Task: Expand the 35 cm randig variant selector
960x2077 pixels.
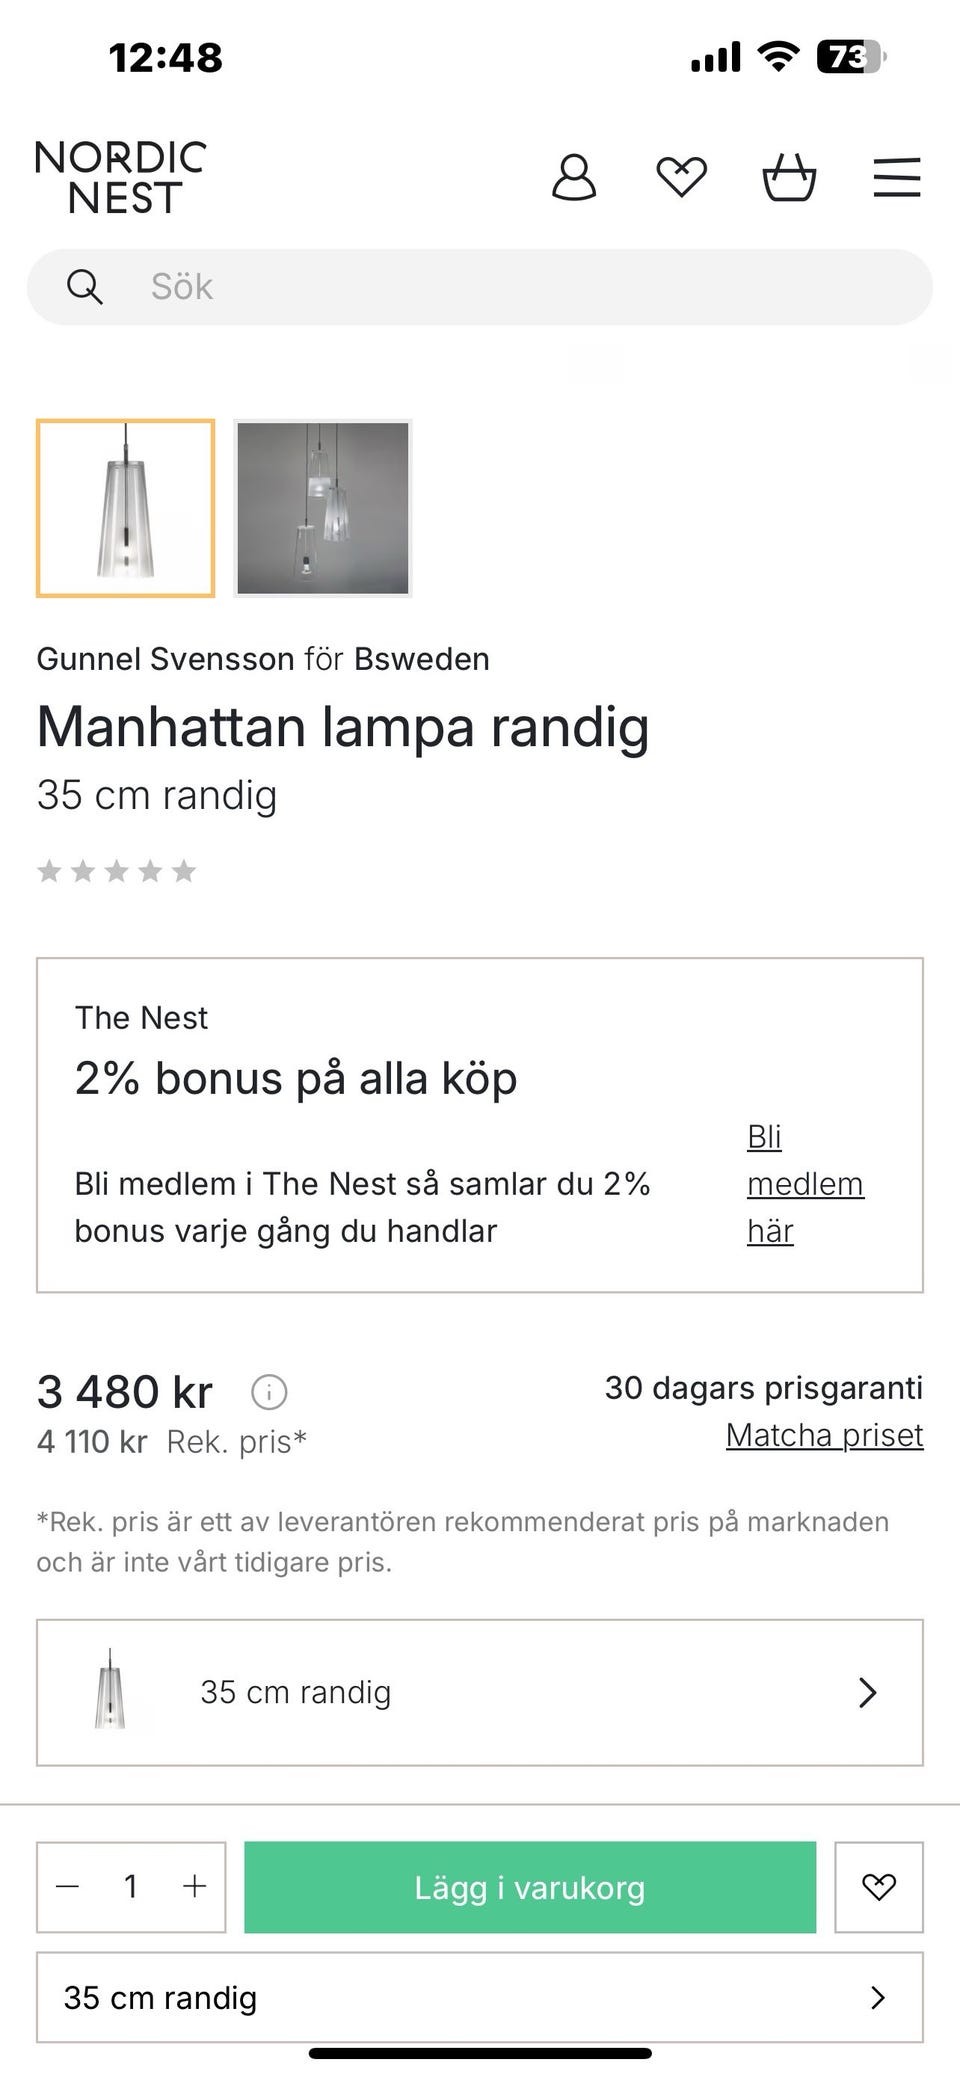Action: 480,1692
